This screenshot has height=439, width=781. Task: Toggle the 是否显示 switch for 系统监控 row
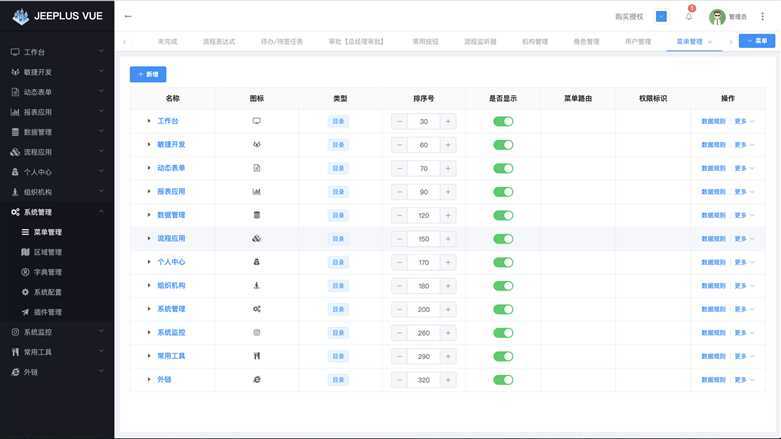pos(503,332)
